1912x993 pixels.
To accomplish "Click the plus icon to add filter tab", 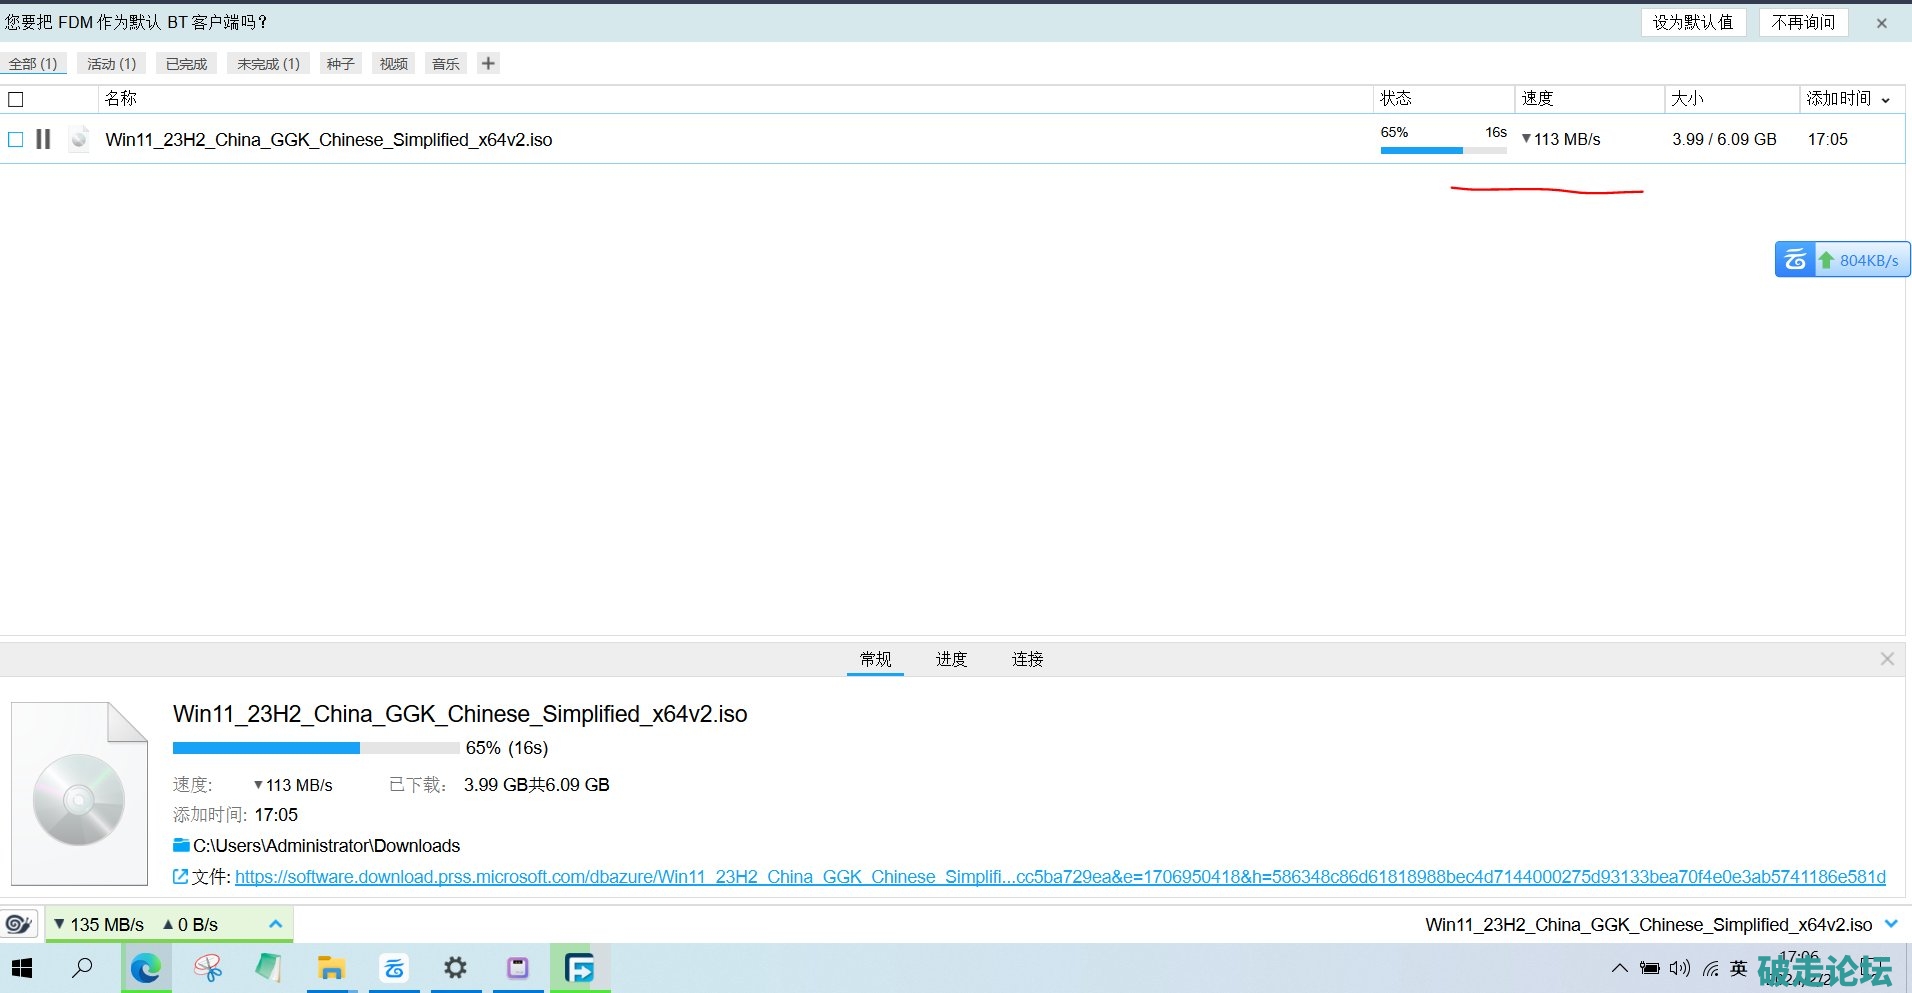I will 488,64.
